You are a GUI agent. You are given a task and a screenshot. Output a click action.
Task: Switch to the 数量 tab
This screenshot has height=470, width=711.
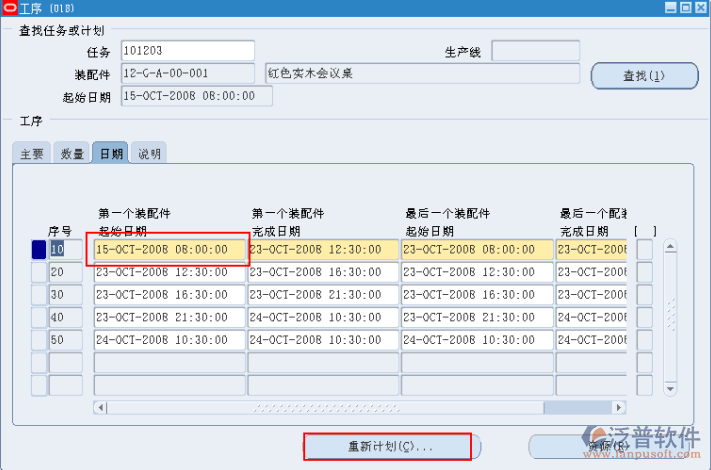[x=71, y=153]
